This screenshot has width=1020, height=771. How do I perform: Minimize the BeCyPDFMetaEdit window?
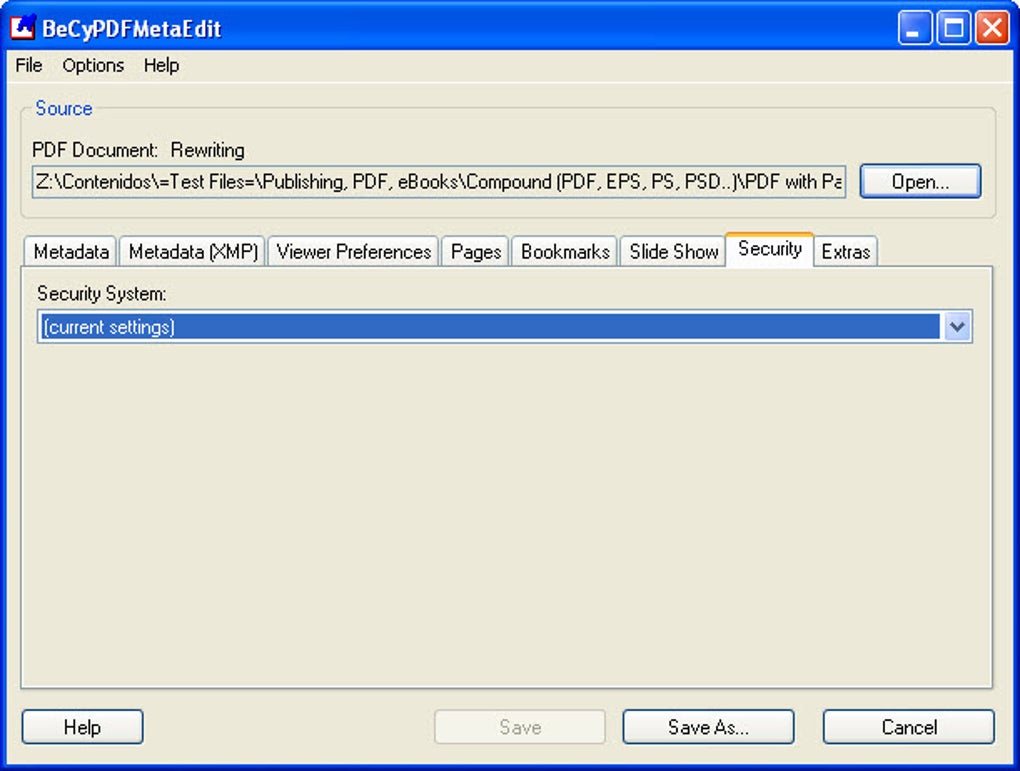tap(915, 27)
